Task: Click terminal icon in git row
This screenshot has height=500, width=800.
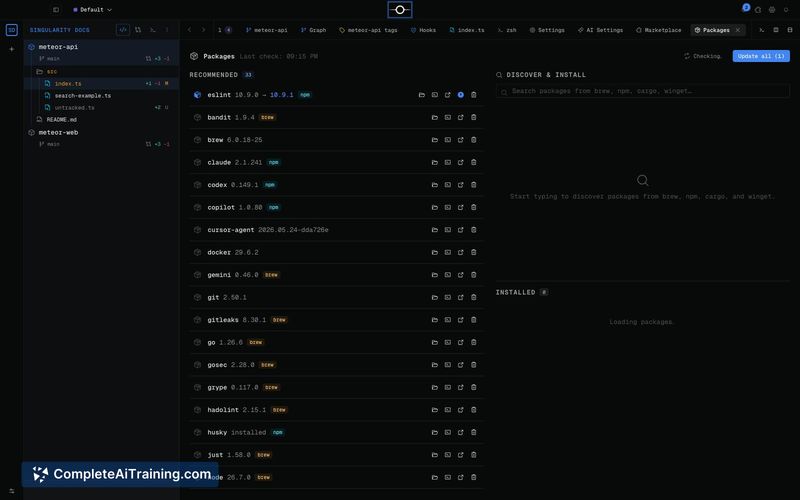Action: pos(447,297)
